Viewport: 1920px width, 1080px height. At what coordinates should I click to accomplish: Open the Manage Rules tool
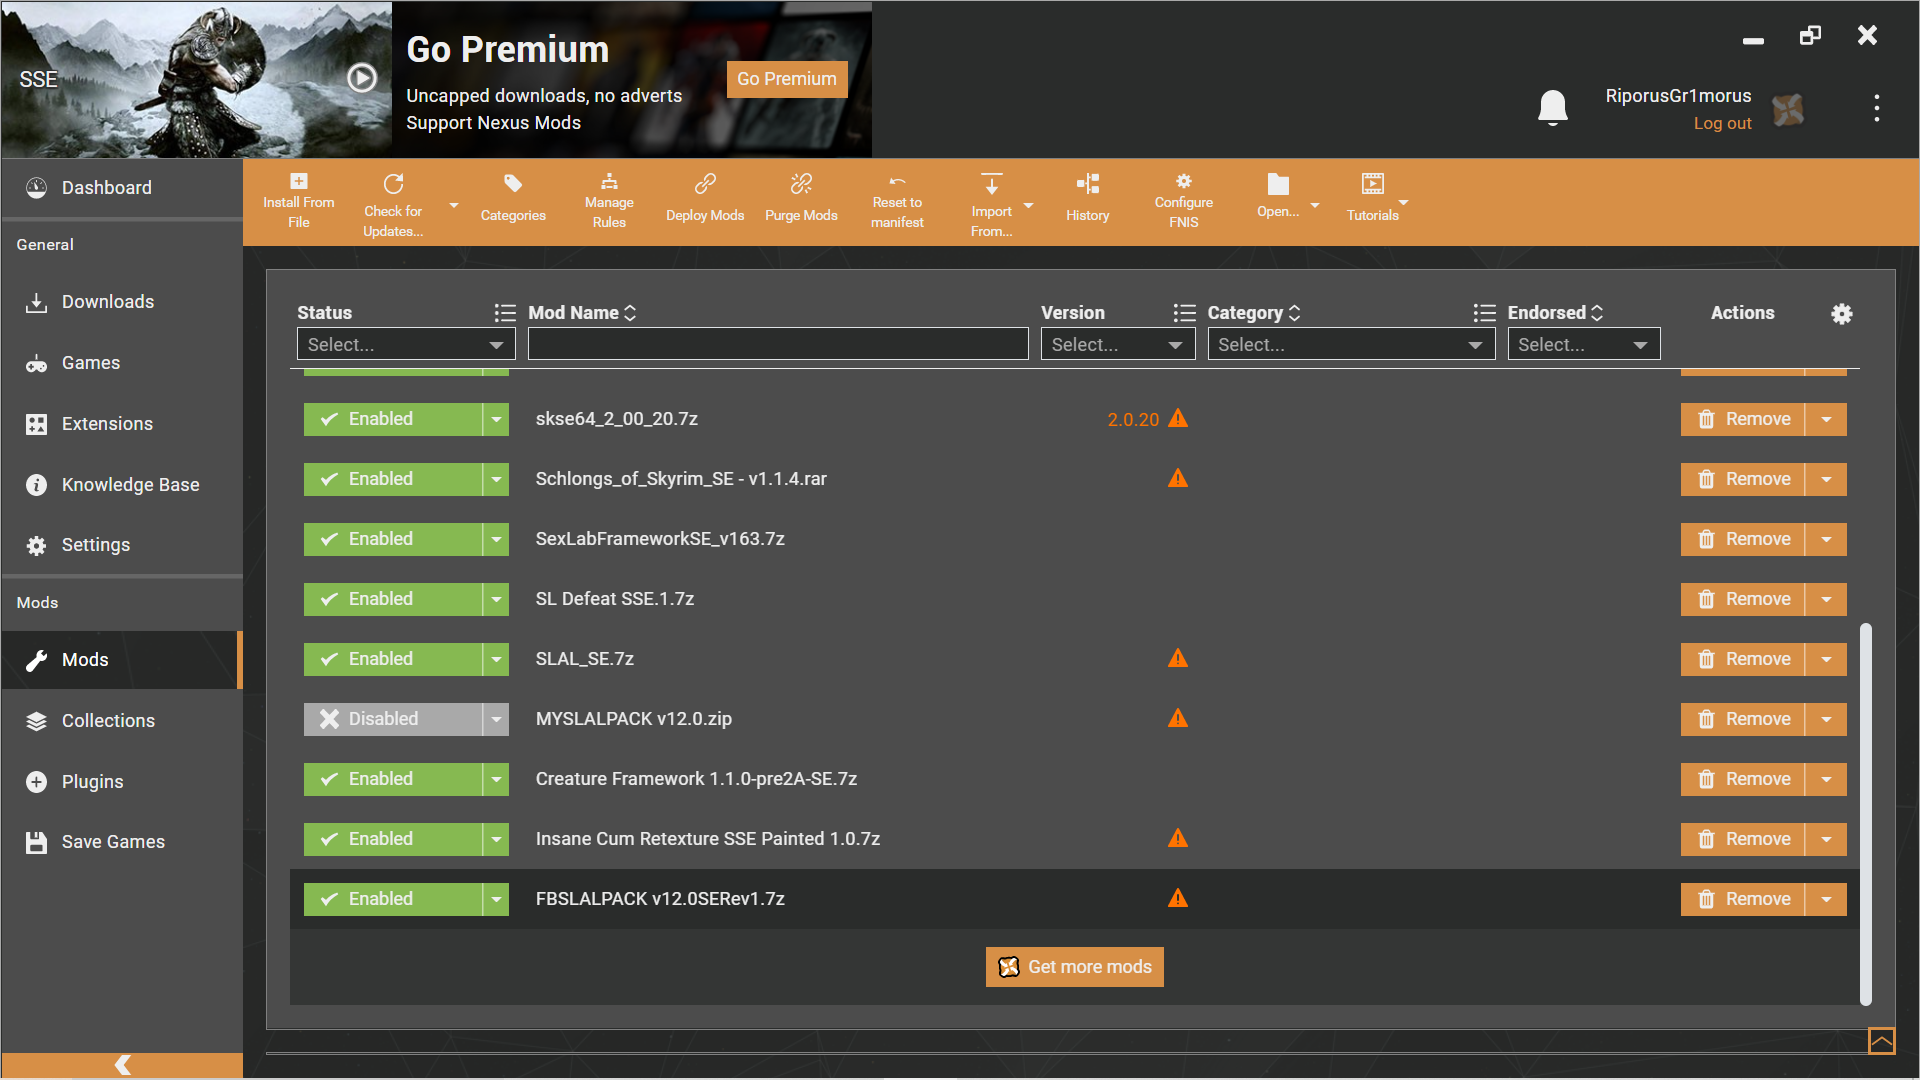(609, 200)
